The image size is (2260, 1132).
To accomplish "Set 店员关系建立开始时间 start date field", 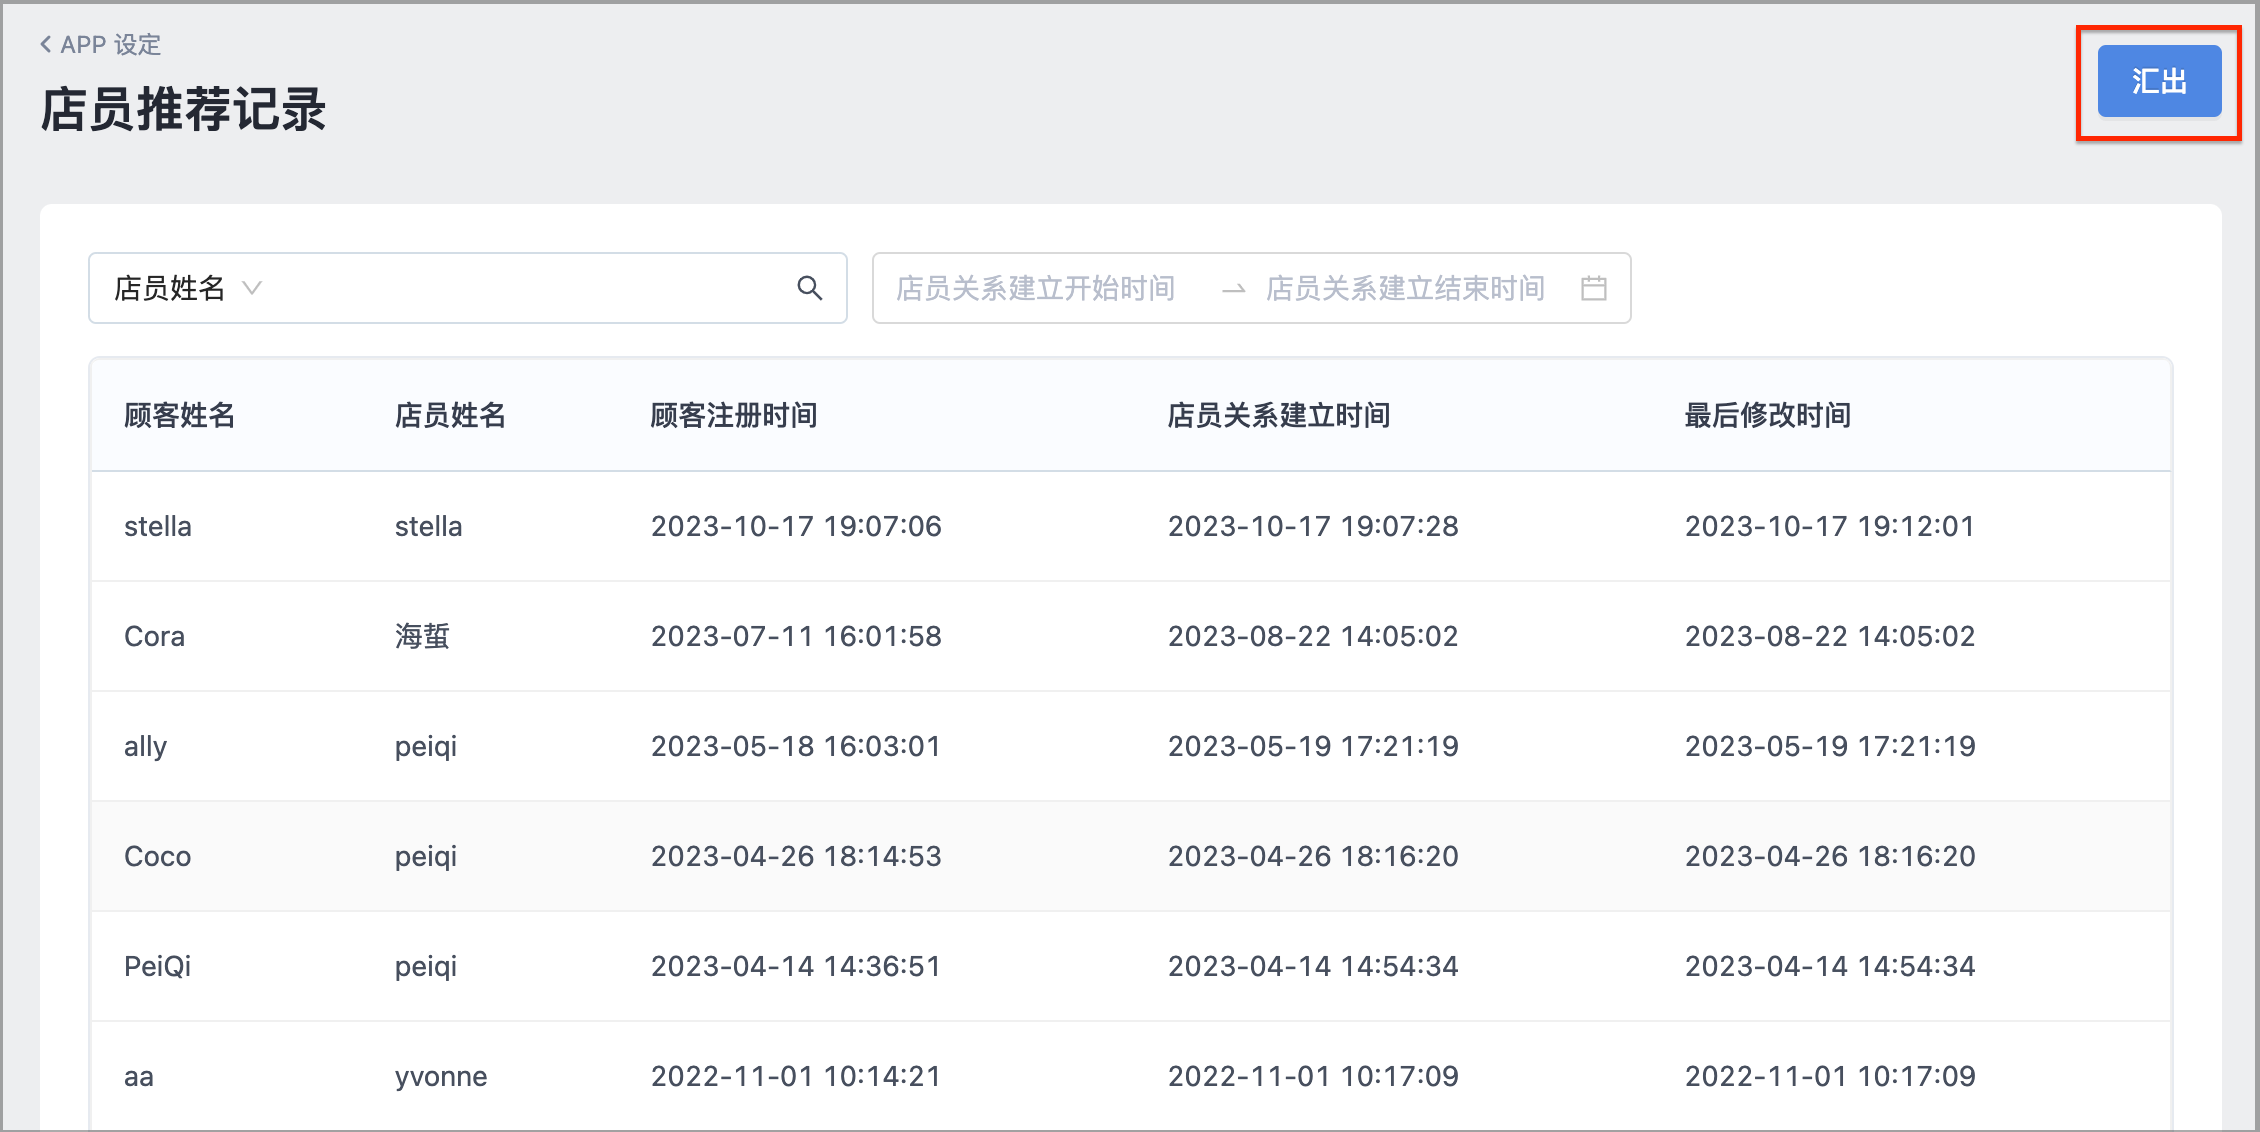I will 1036,288.
